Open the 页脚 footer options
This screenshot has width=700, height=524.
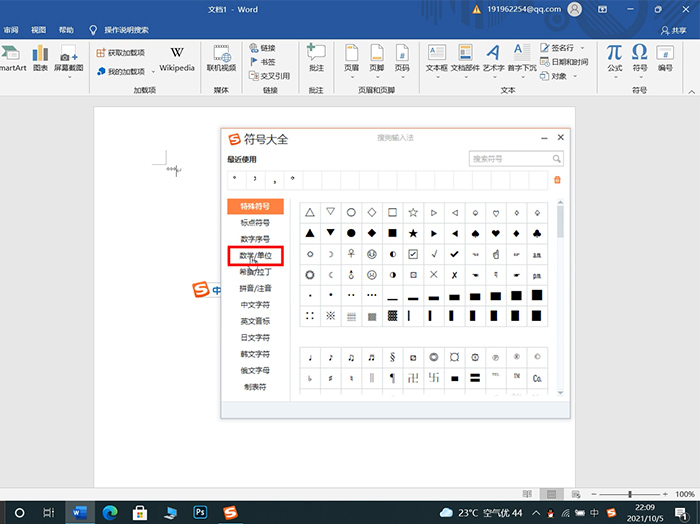tap(377, 61)
